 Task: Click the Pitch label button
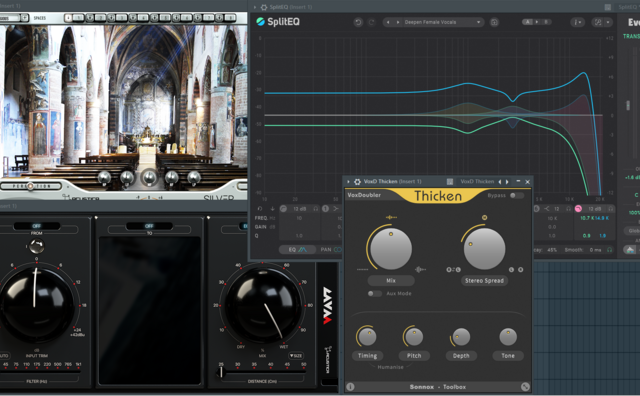coord(414,356)
